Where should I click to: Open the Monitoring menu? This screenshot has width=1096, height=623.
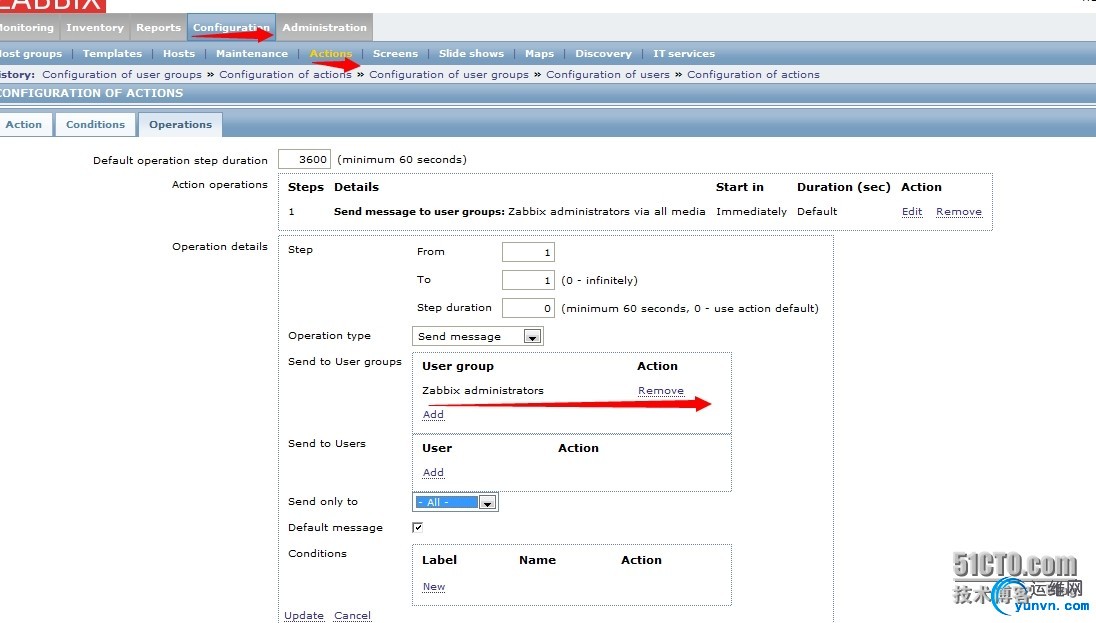(x=27, y=27)
